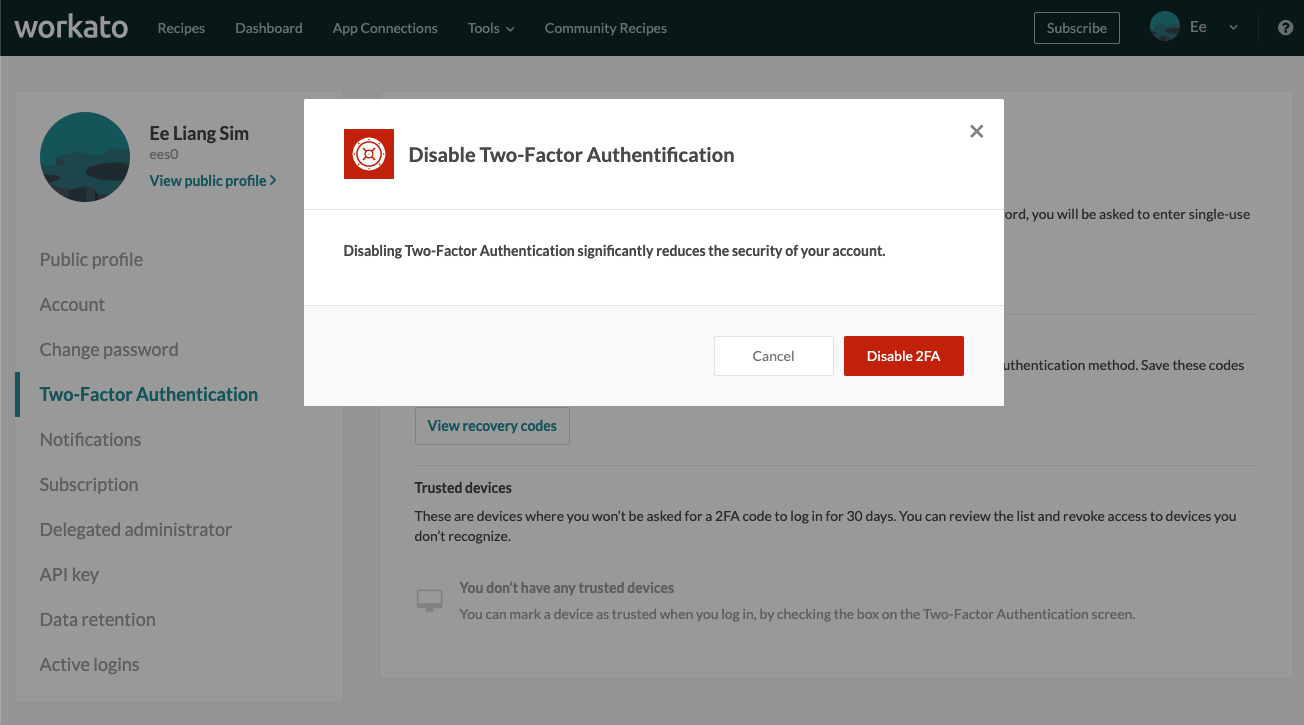Click the red 2FA shield icon in dialog
Viewport: 1304px width, 725px height.
[368, 154]
